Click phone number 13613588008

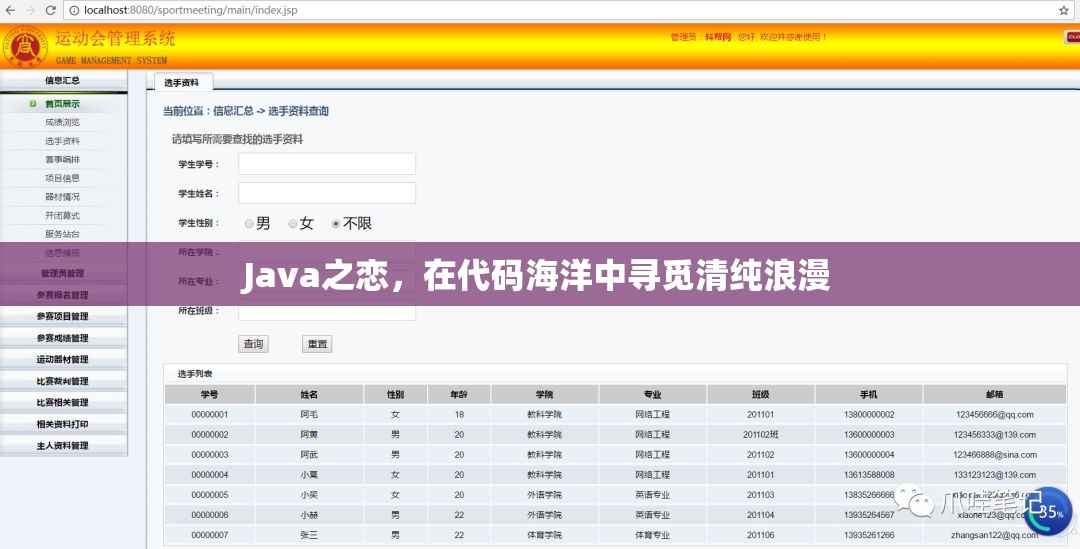[x=869, y=475]
